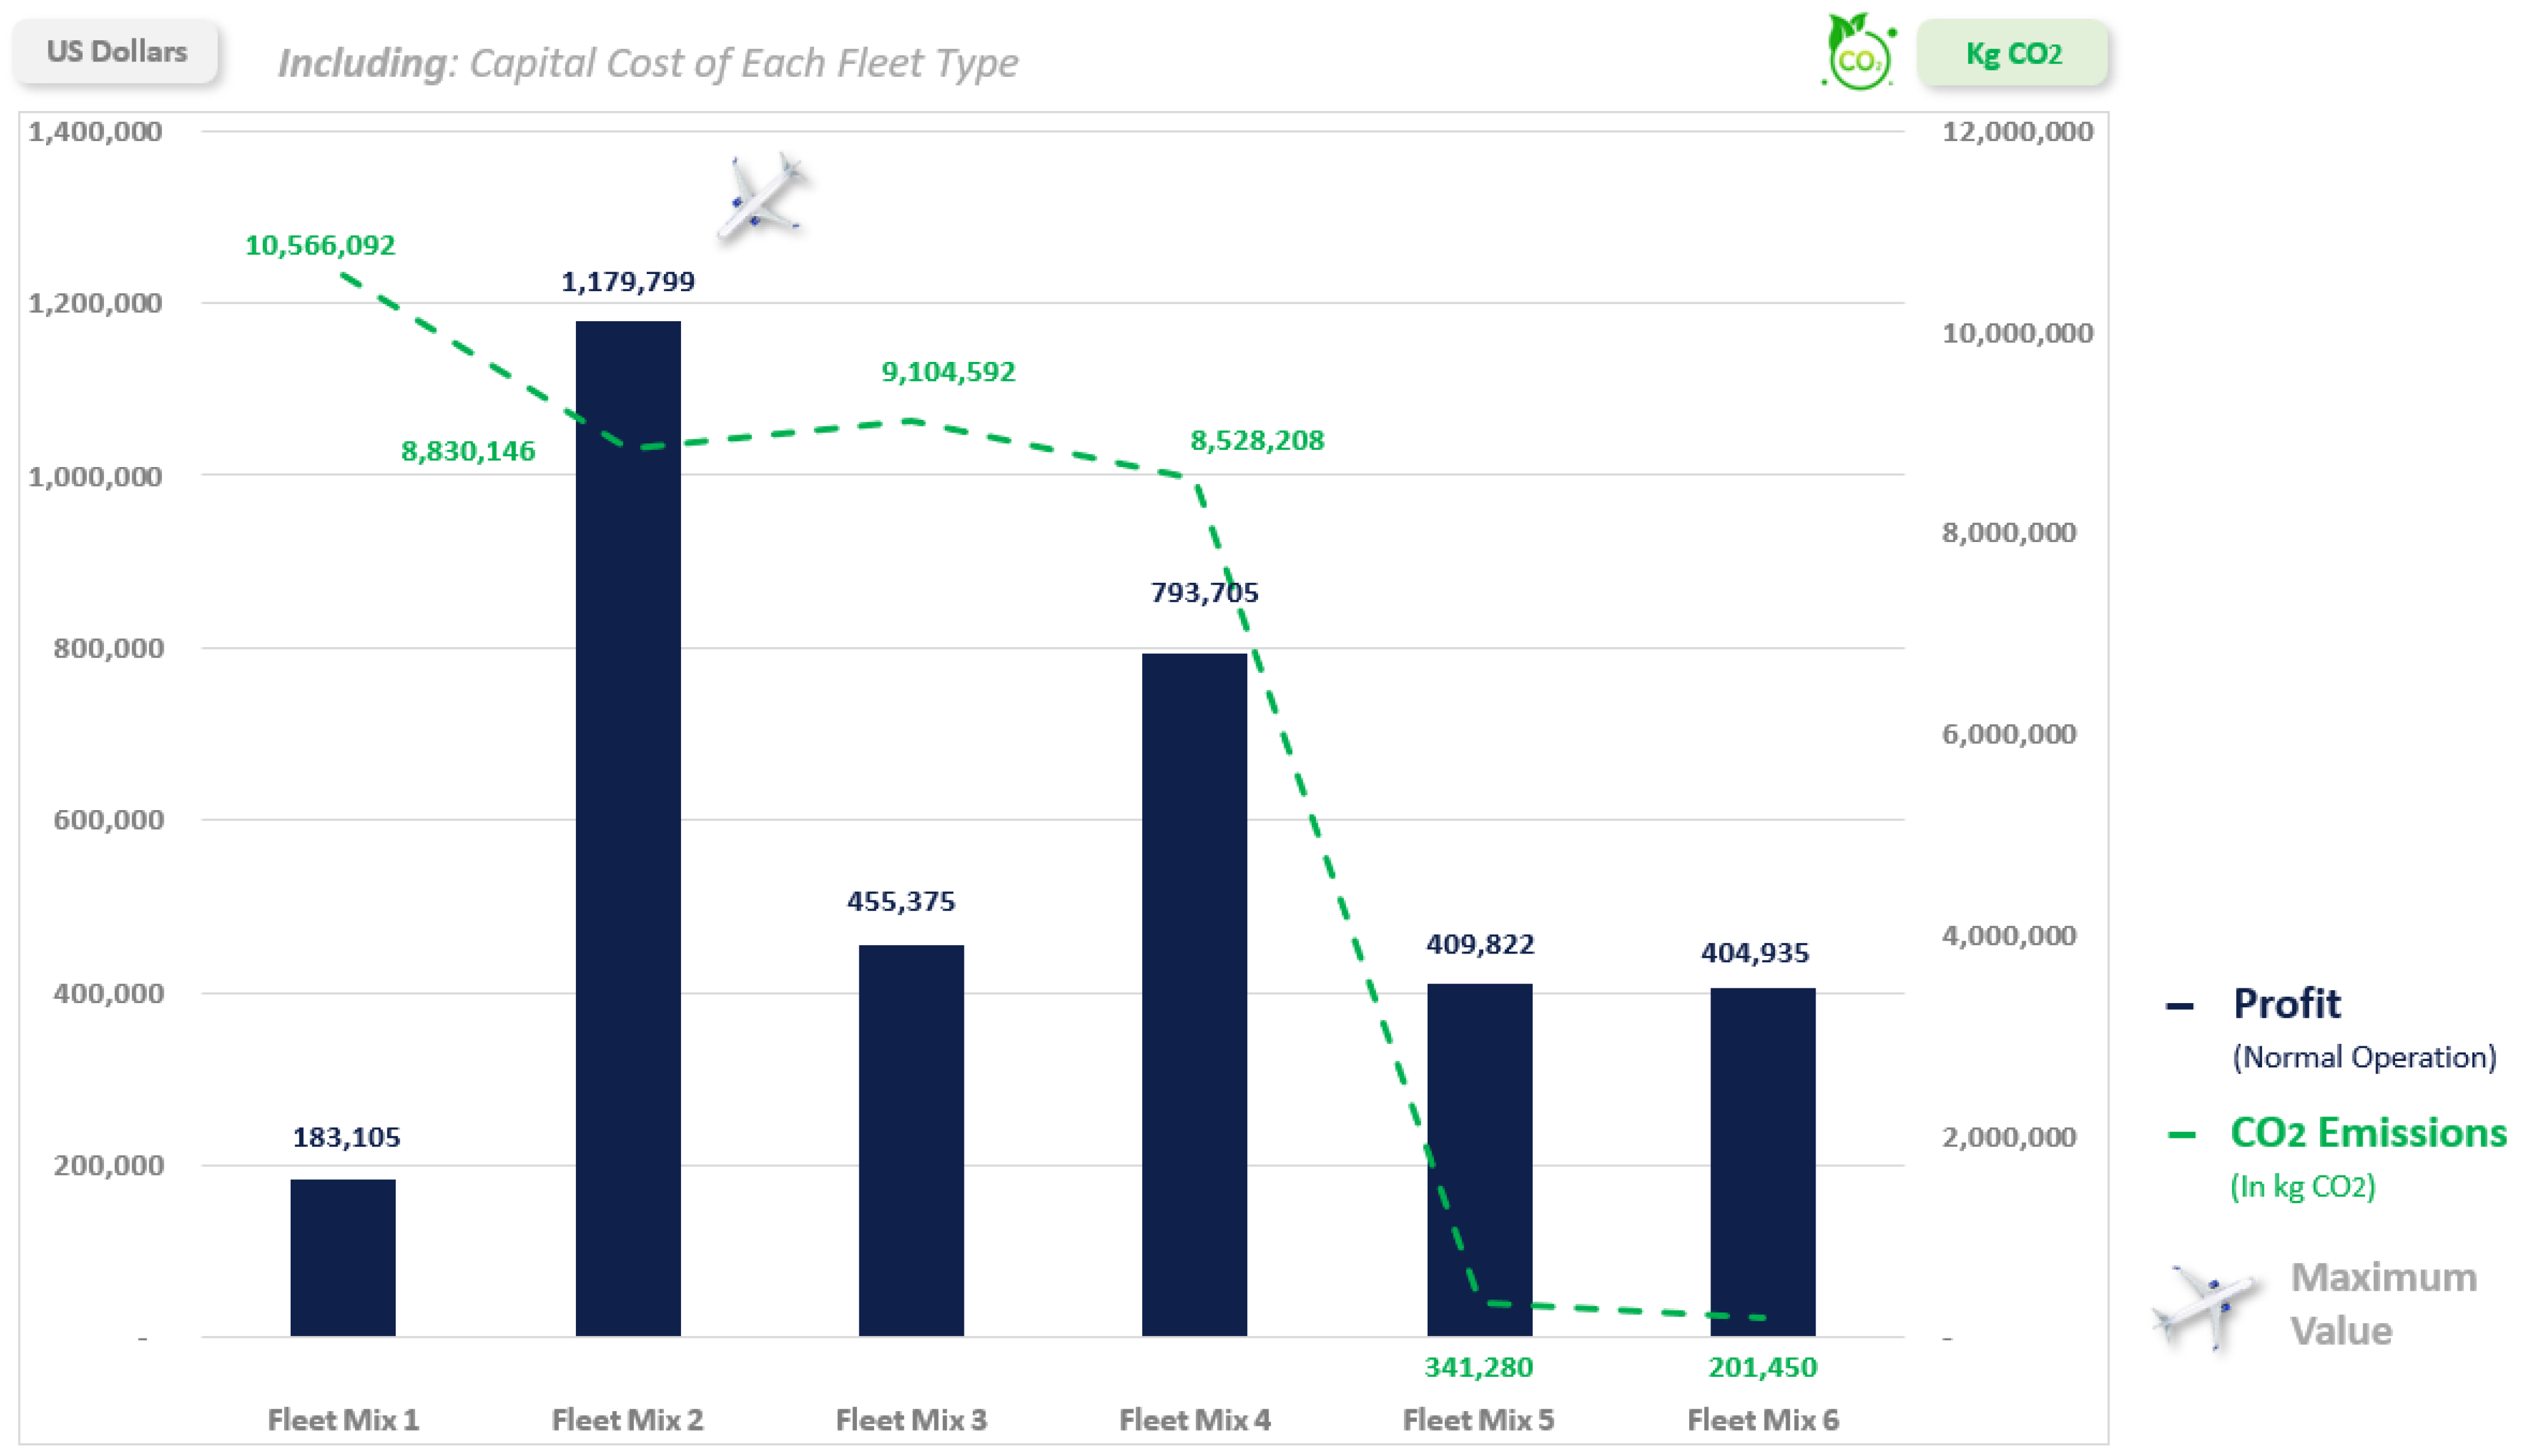Select the Fleet Mix 4 profit bar
The image size is (2522, 1456).
[1194, 994]
